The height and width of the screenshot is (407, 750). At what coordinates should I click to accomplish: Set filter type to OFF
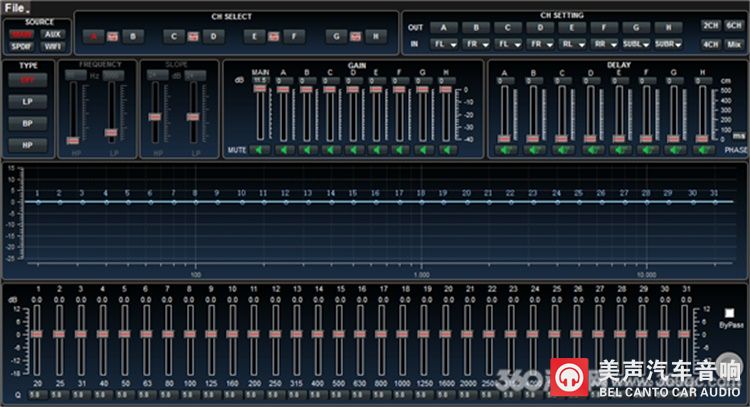[x=27, y=80]
